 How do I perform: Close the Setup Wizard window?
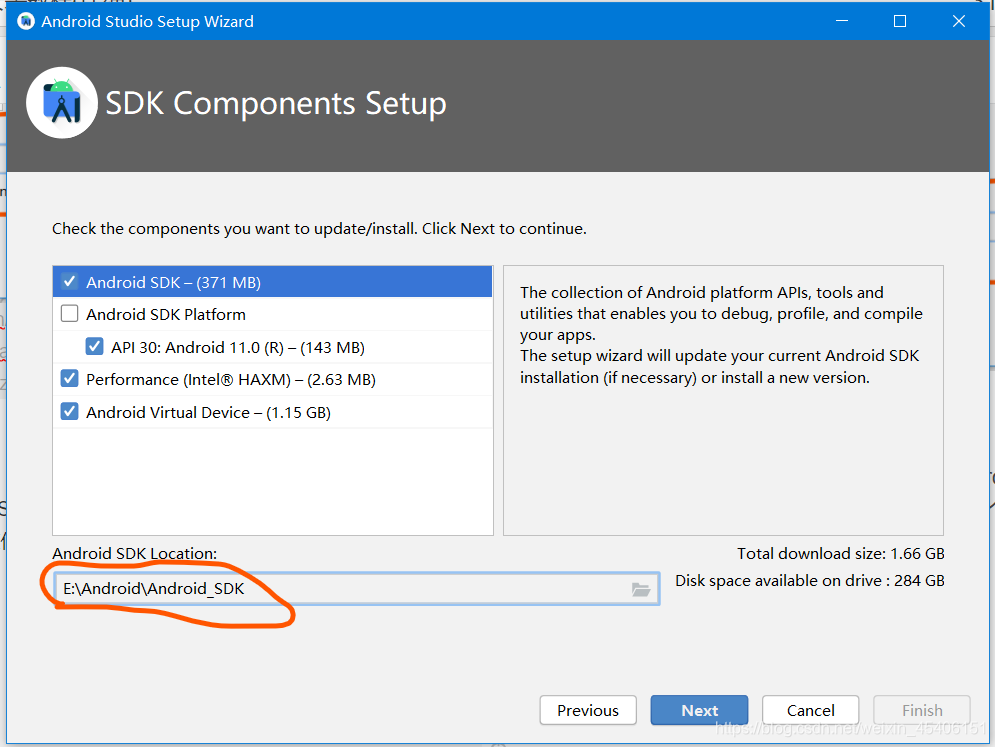click(959, 22)
